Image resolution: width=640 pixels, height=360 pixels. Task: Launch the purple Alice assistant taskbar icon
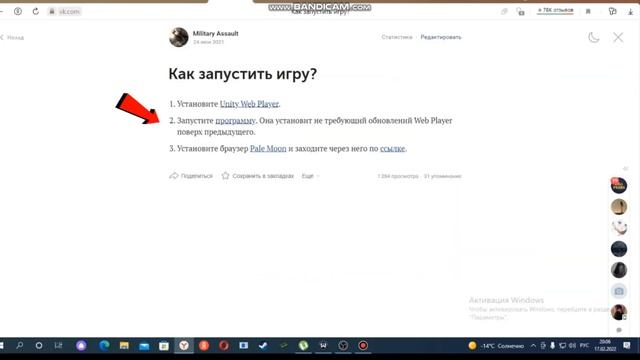pyautogui.click(x=81, y=346)
